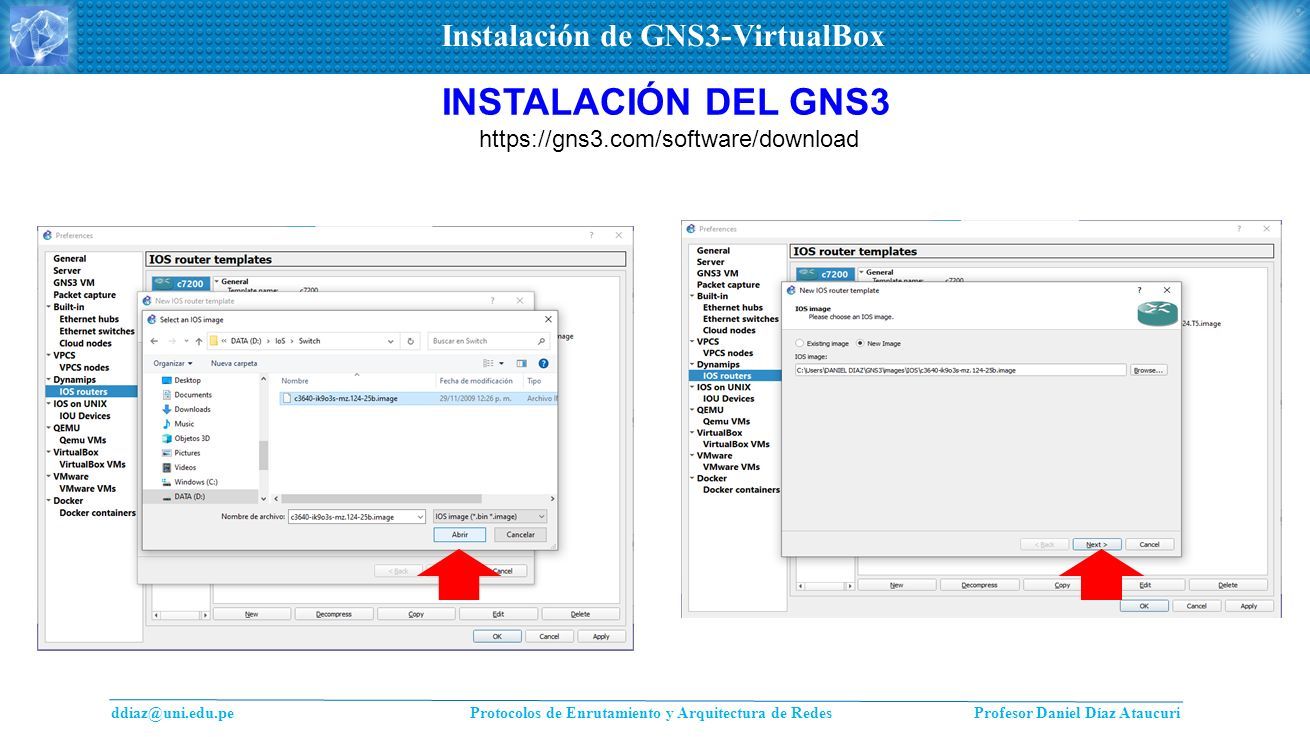
Task: Click Decompress in the left Preferences window
Action: coord(334,614)
